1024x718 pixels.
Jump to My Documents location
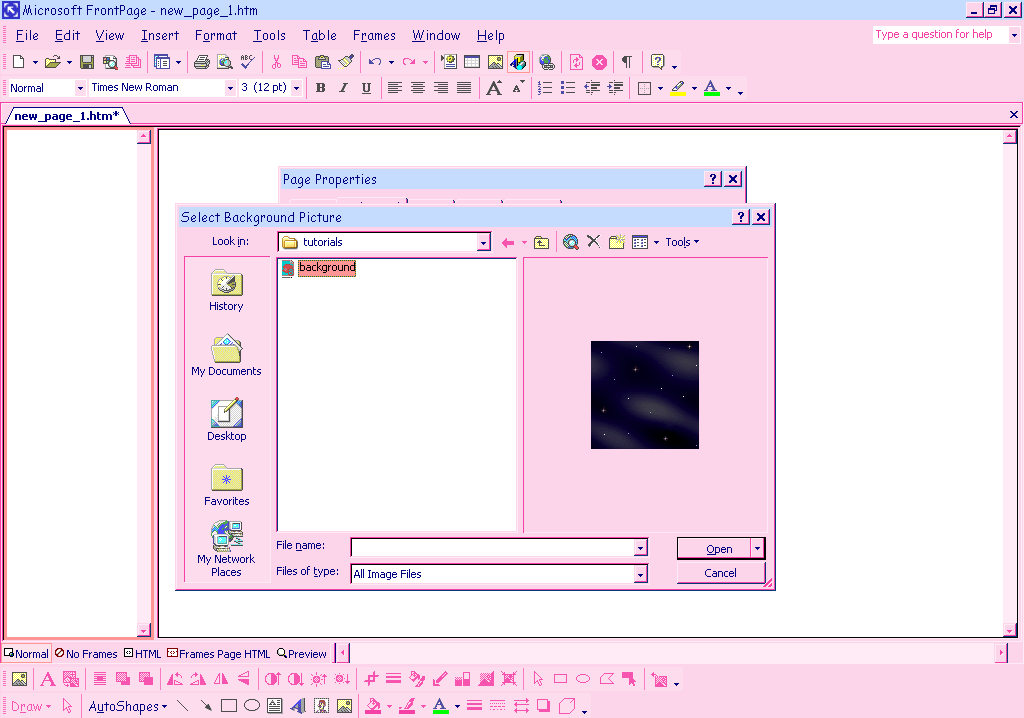tap(226, 355)
